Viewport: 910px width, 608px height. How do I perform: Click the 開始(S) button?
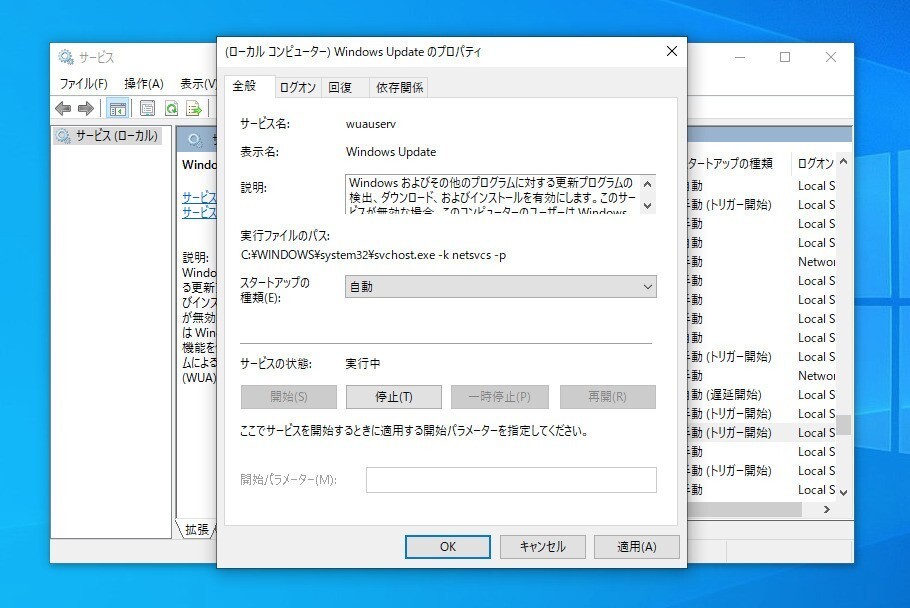pyautogui.click(x=288, y=397)
